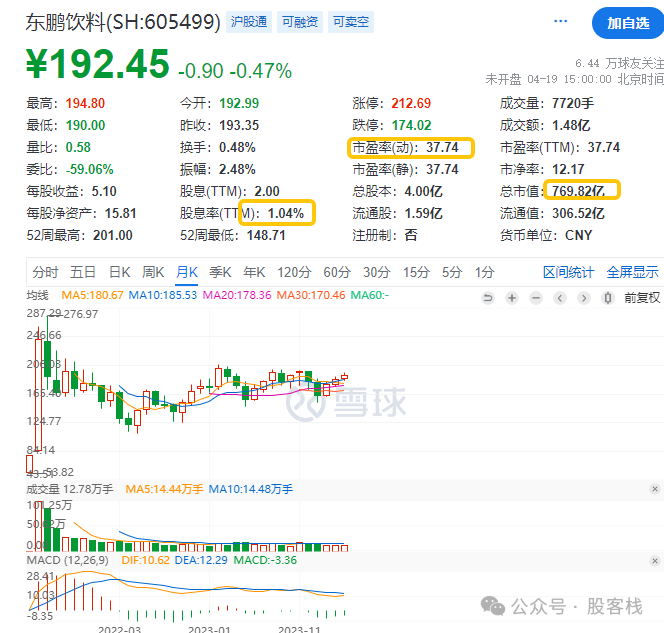
Task: Click the MACD (12,26,9) indicator label
Action: (67, 560)
